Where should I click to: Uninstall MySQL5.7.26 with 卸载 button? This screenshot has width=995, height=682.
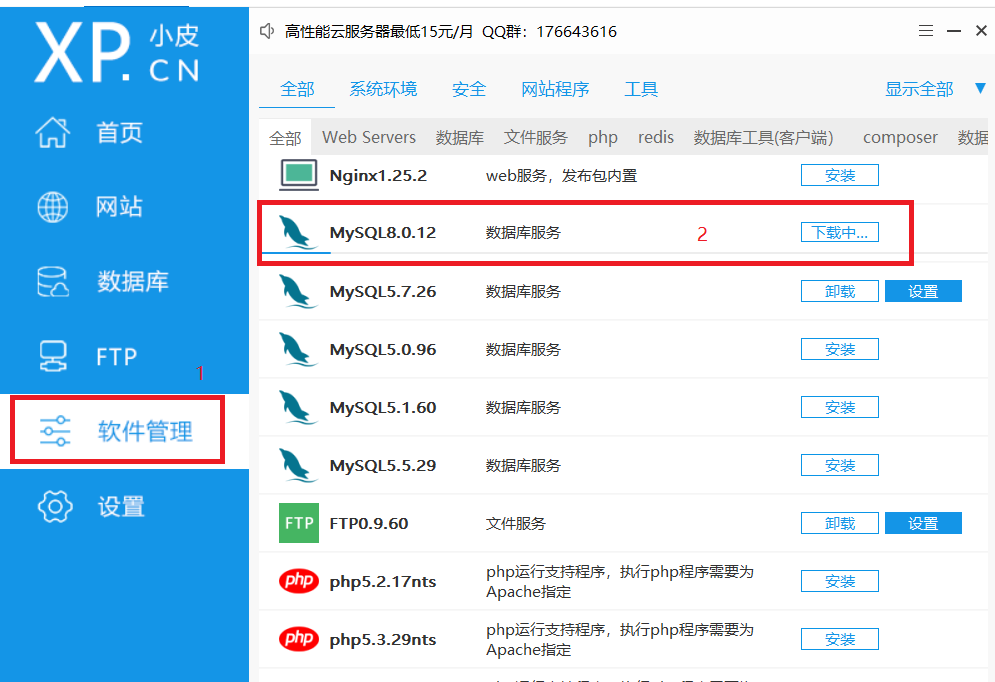click(840, 291)
